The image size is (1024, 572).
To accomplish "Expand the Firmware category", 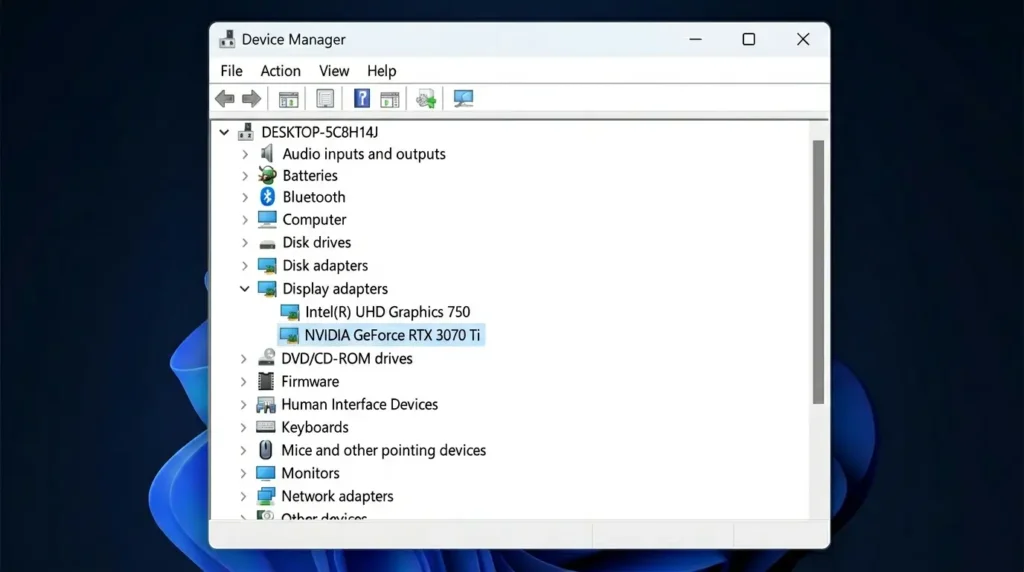I will coord(244,382).
